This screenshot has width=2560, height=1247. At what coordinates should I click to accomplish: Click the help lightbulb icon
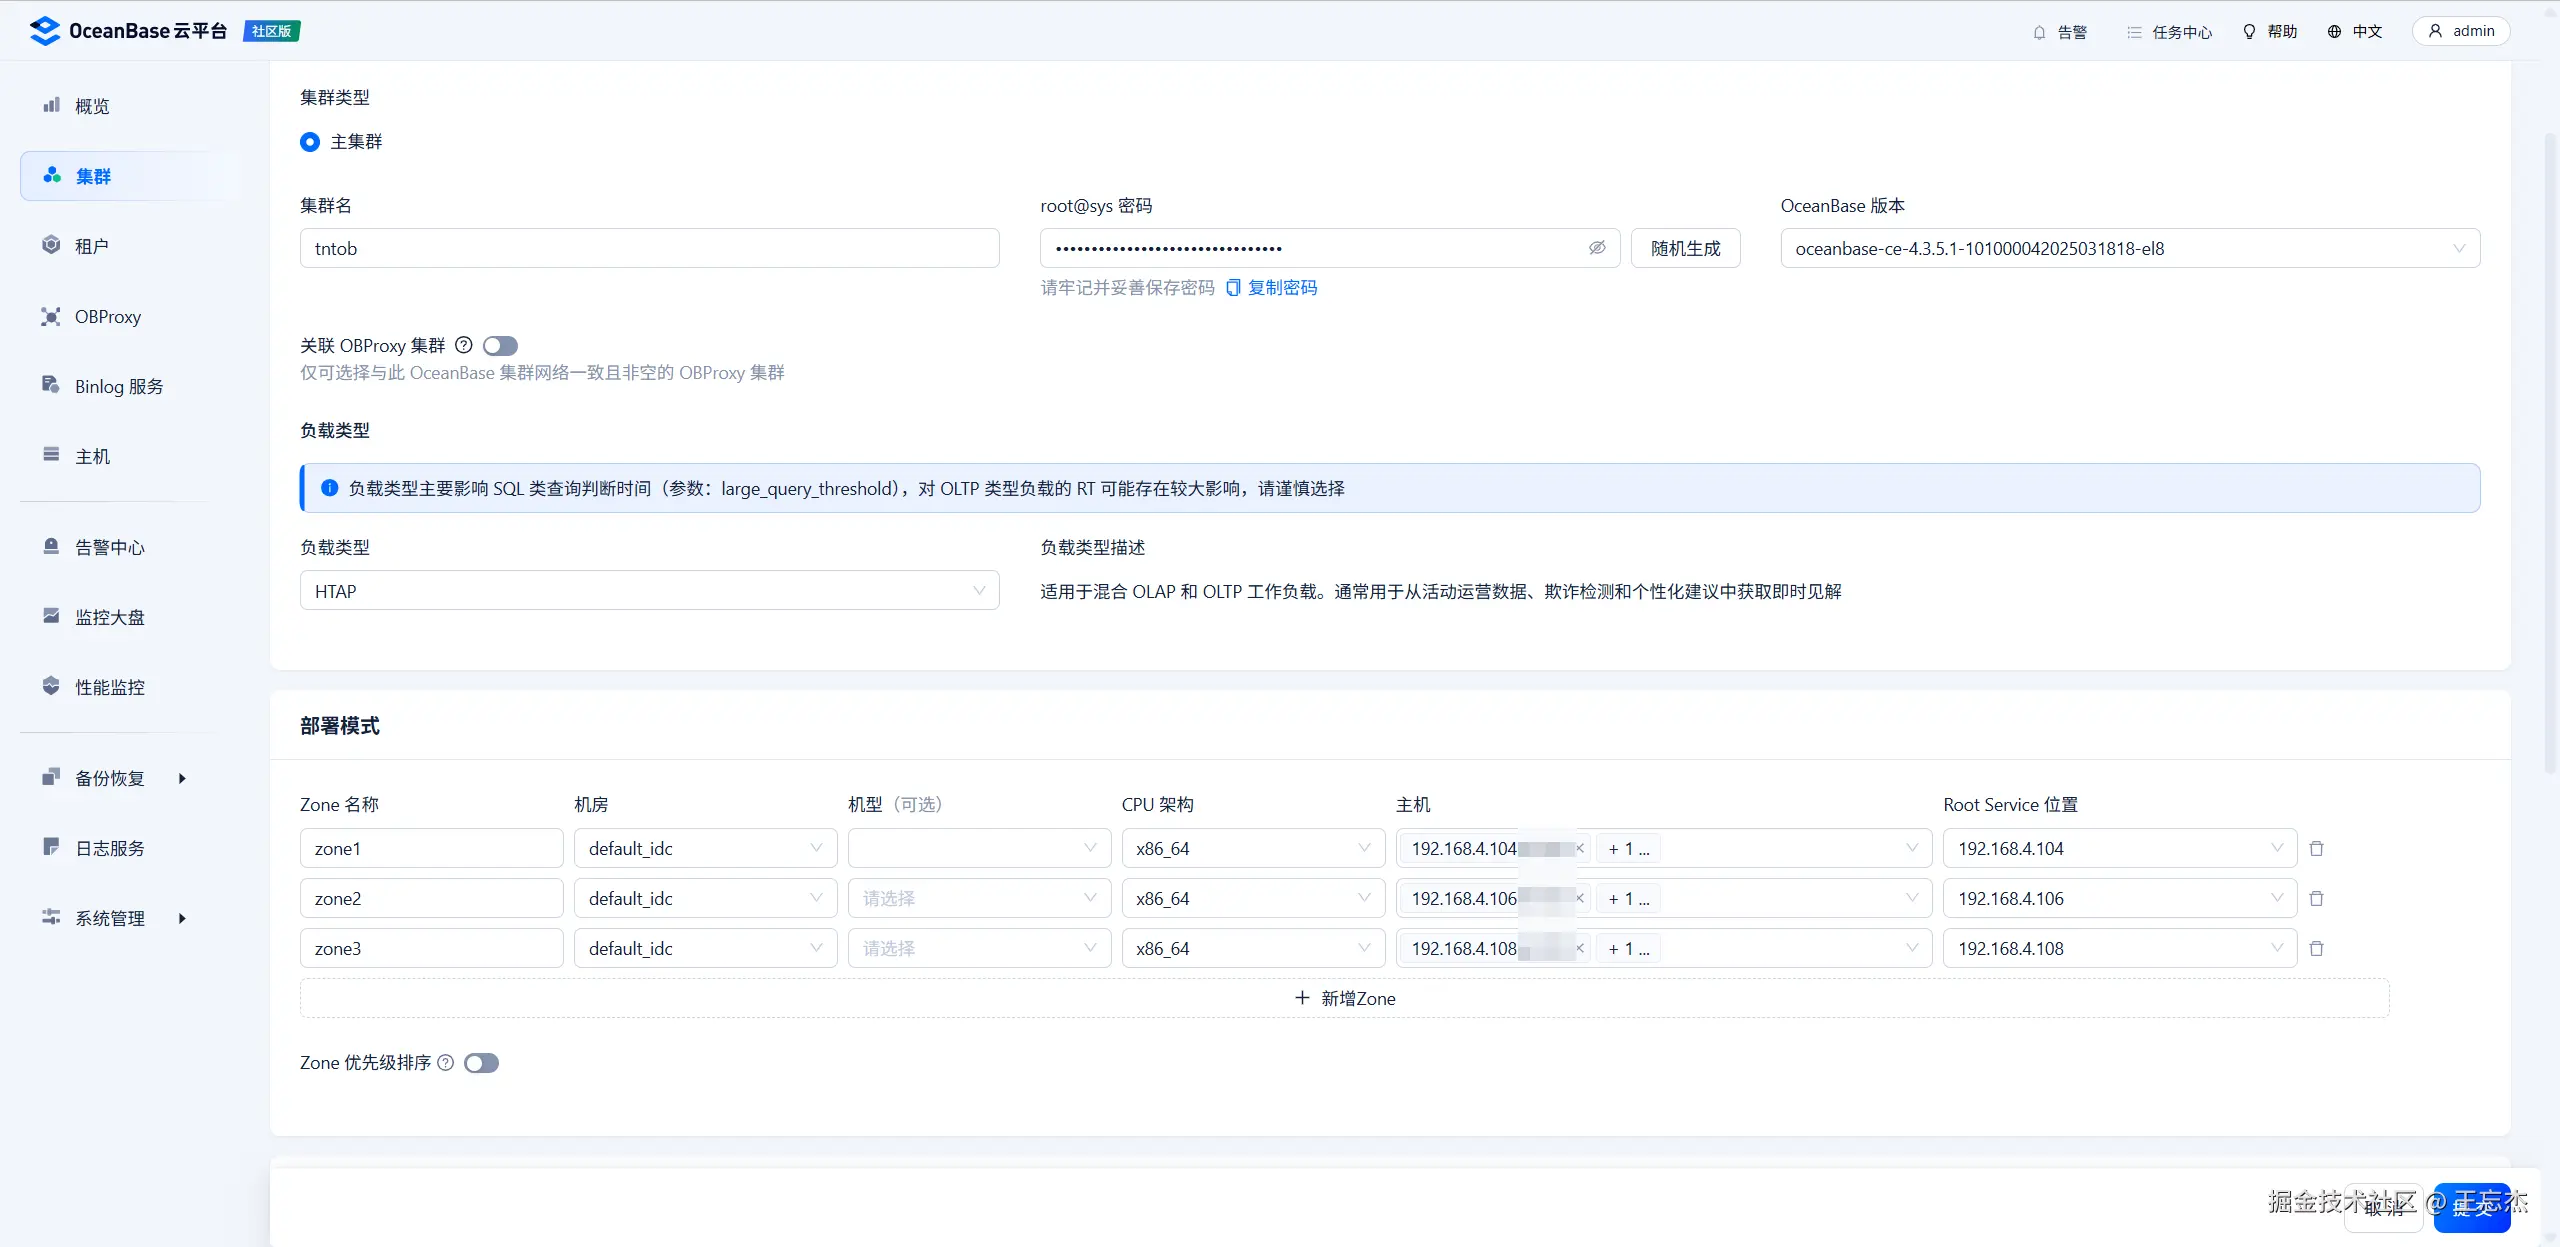pos(2249,32)
